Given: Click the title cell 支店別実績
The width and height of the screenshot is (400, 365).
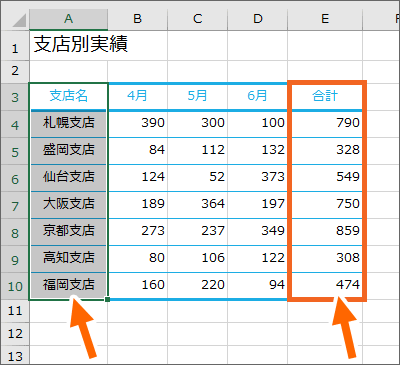Looking at the screenshot, I should tap(68, 46).
